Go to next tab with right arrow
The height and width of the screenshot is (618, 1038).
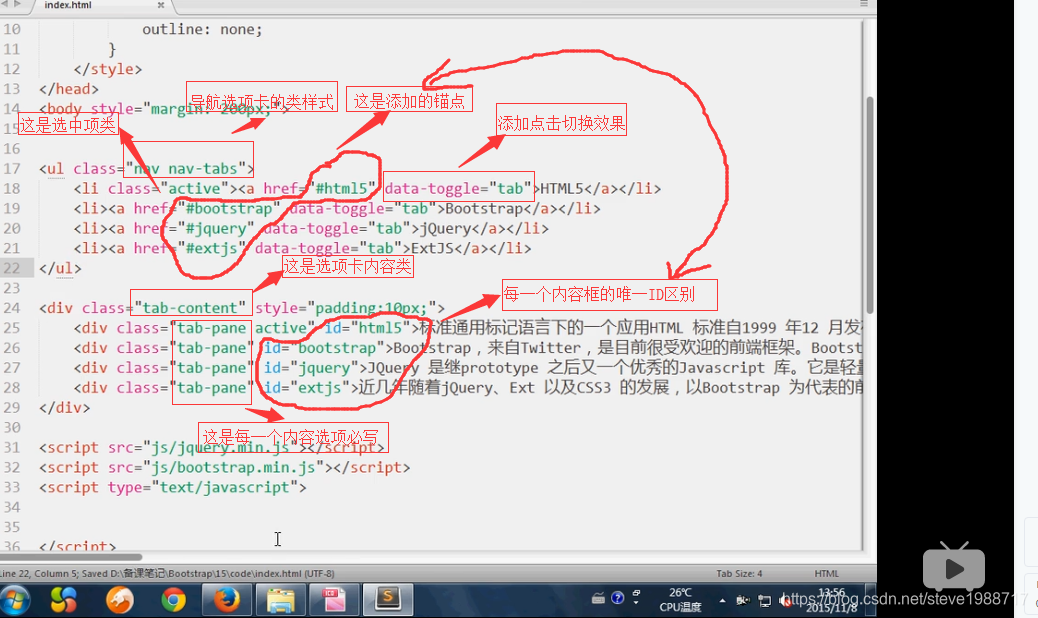click(17, 4)
